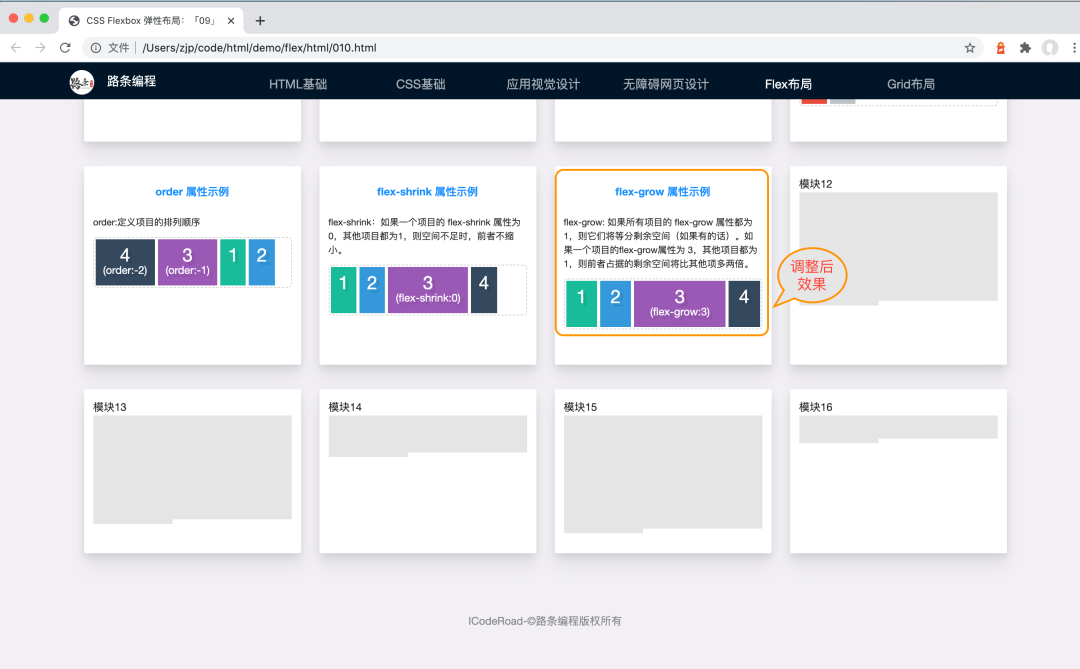Viewport: 1080px width, 669px height.
Task: Click the 模块12 card label
Action: point(816,184)
